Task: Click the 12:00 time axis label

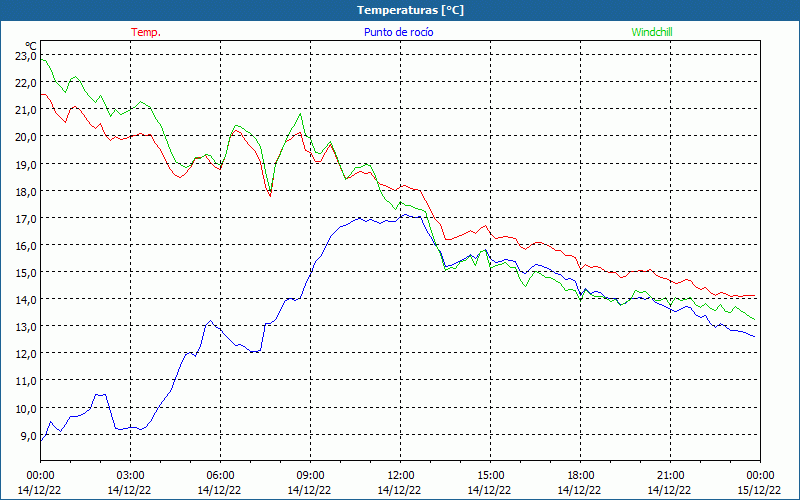Action: [x=401, y=476]
